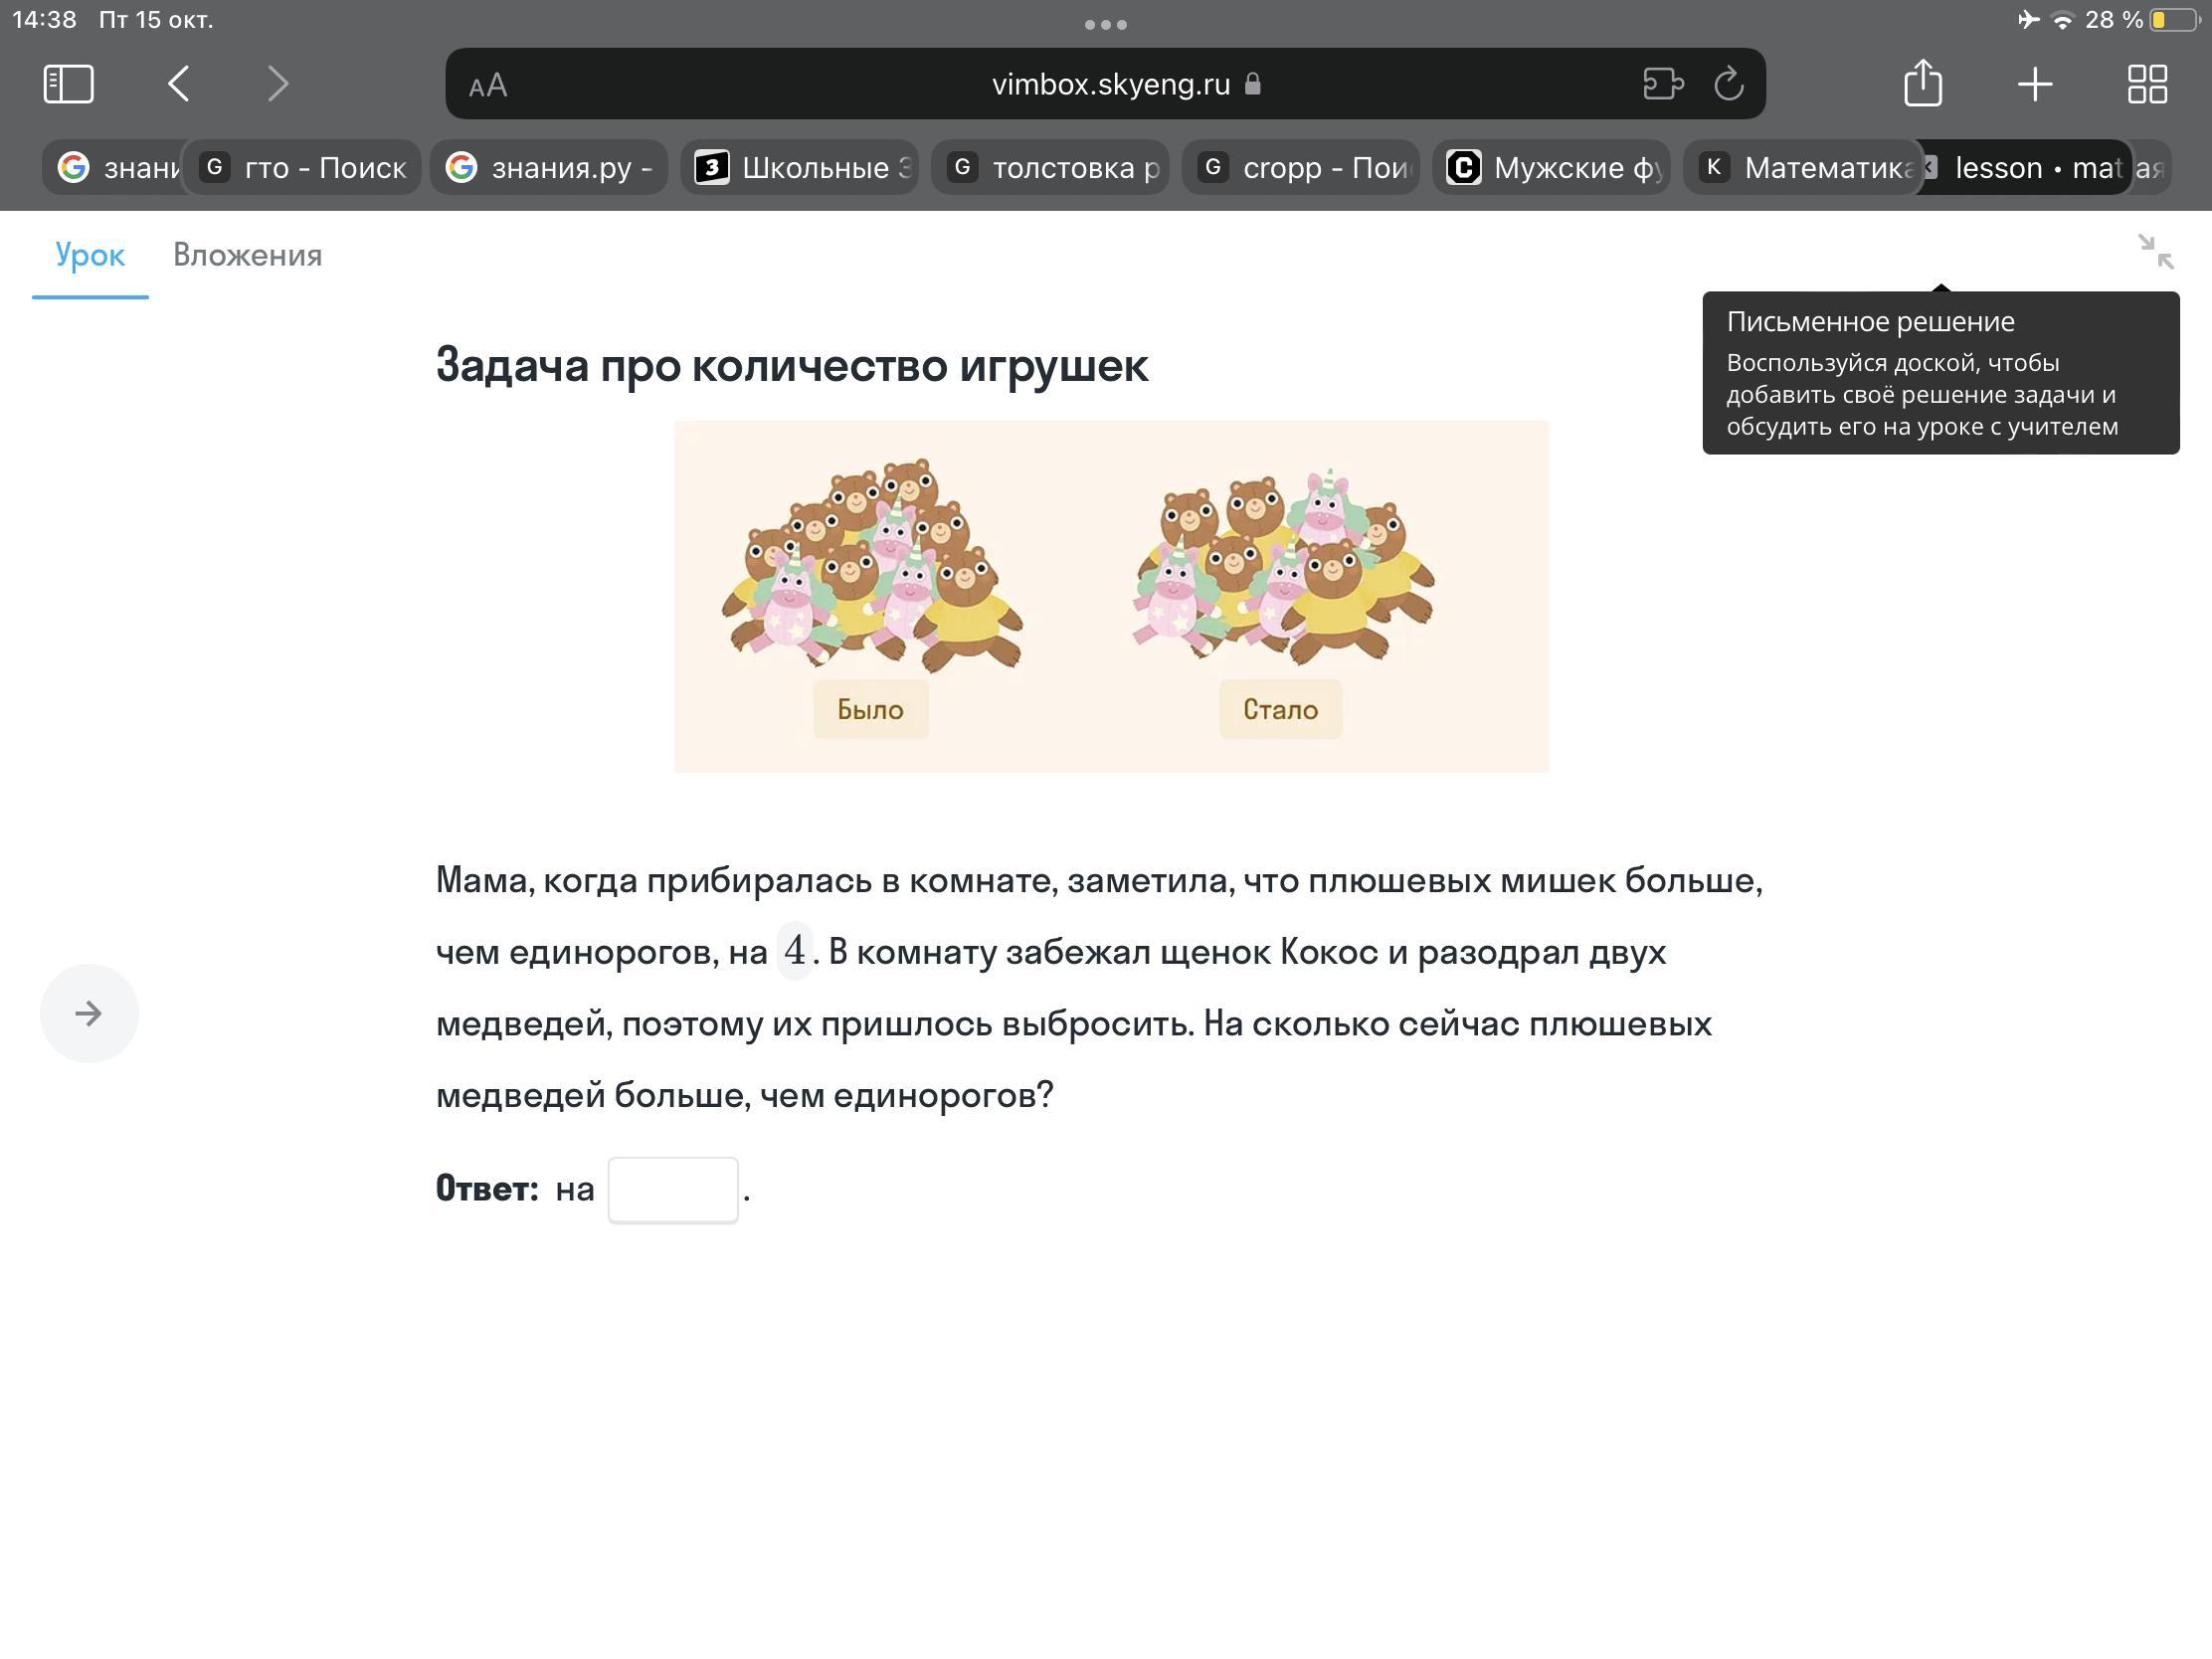
Task: Switch to the Вложения tab
Action: 247,255
